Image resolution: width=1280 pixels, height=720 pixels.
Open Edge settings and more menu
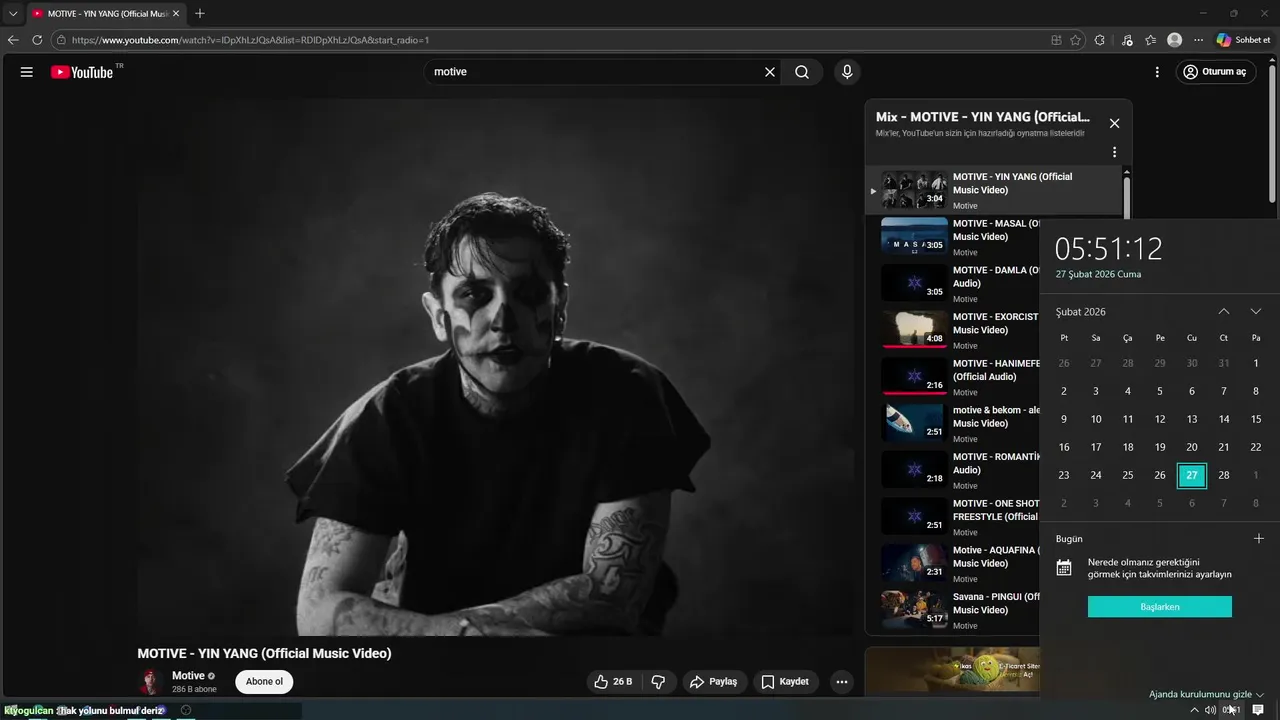click(x=1198, y=40)
